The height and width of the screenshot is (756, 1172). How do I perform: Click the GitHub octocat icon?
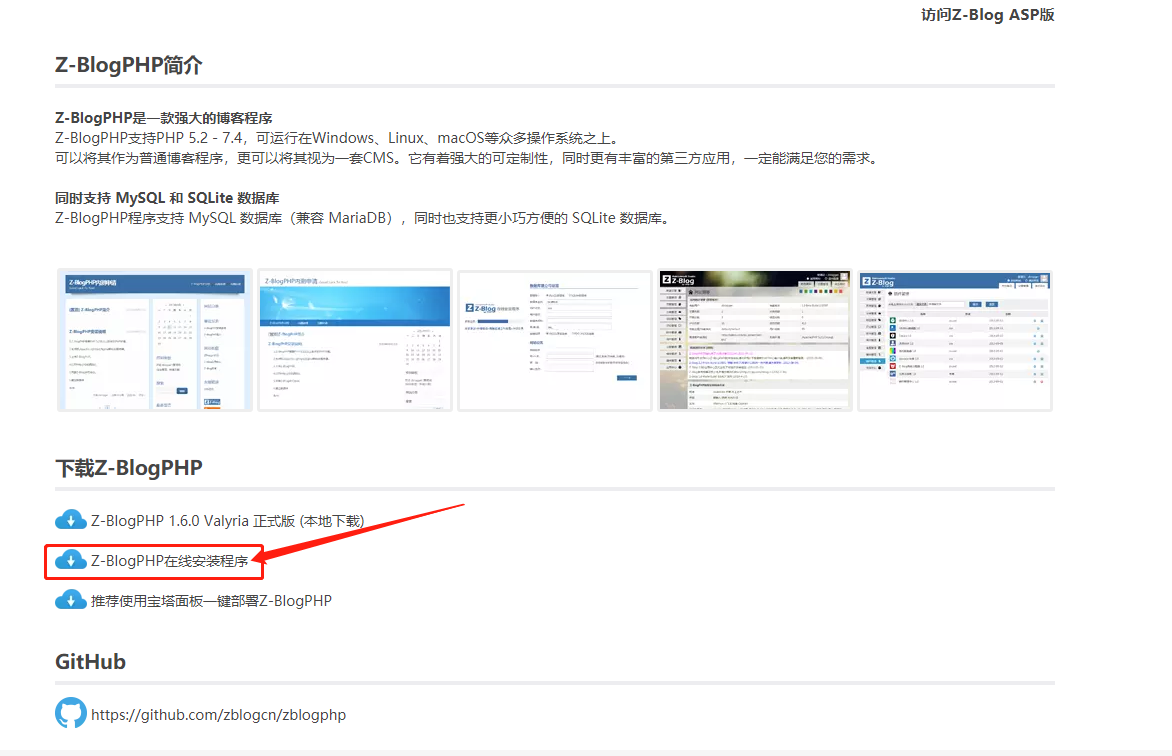[x=71, y=713]
